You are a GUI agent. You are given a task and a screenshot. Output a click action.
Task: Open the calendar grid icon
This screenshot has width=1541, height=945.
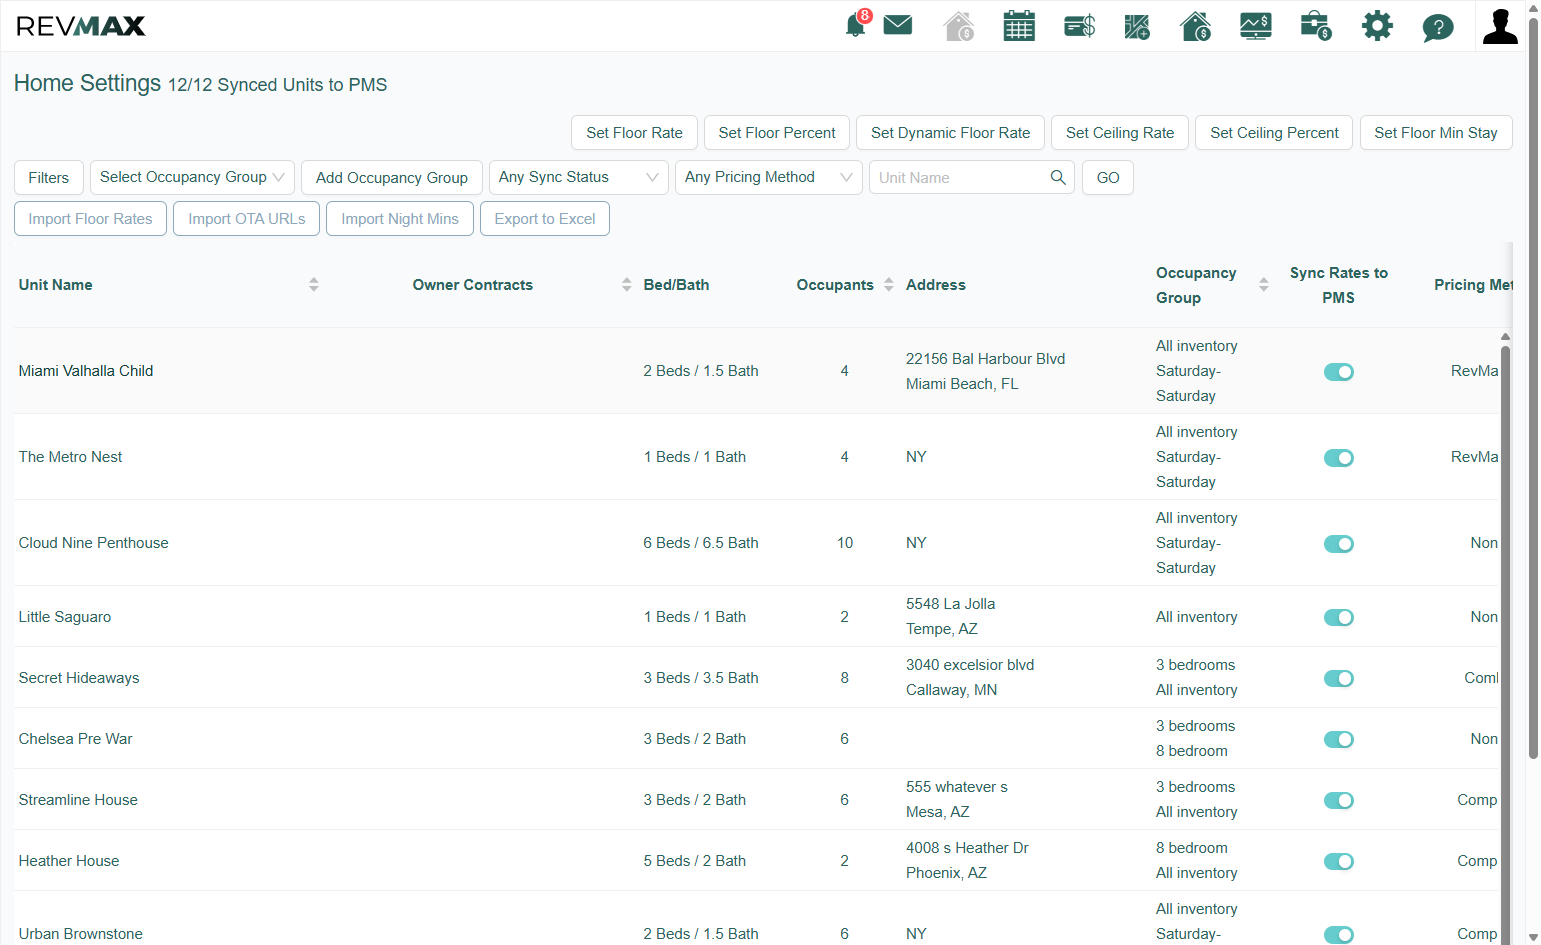point(1019,26)
